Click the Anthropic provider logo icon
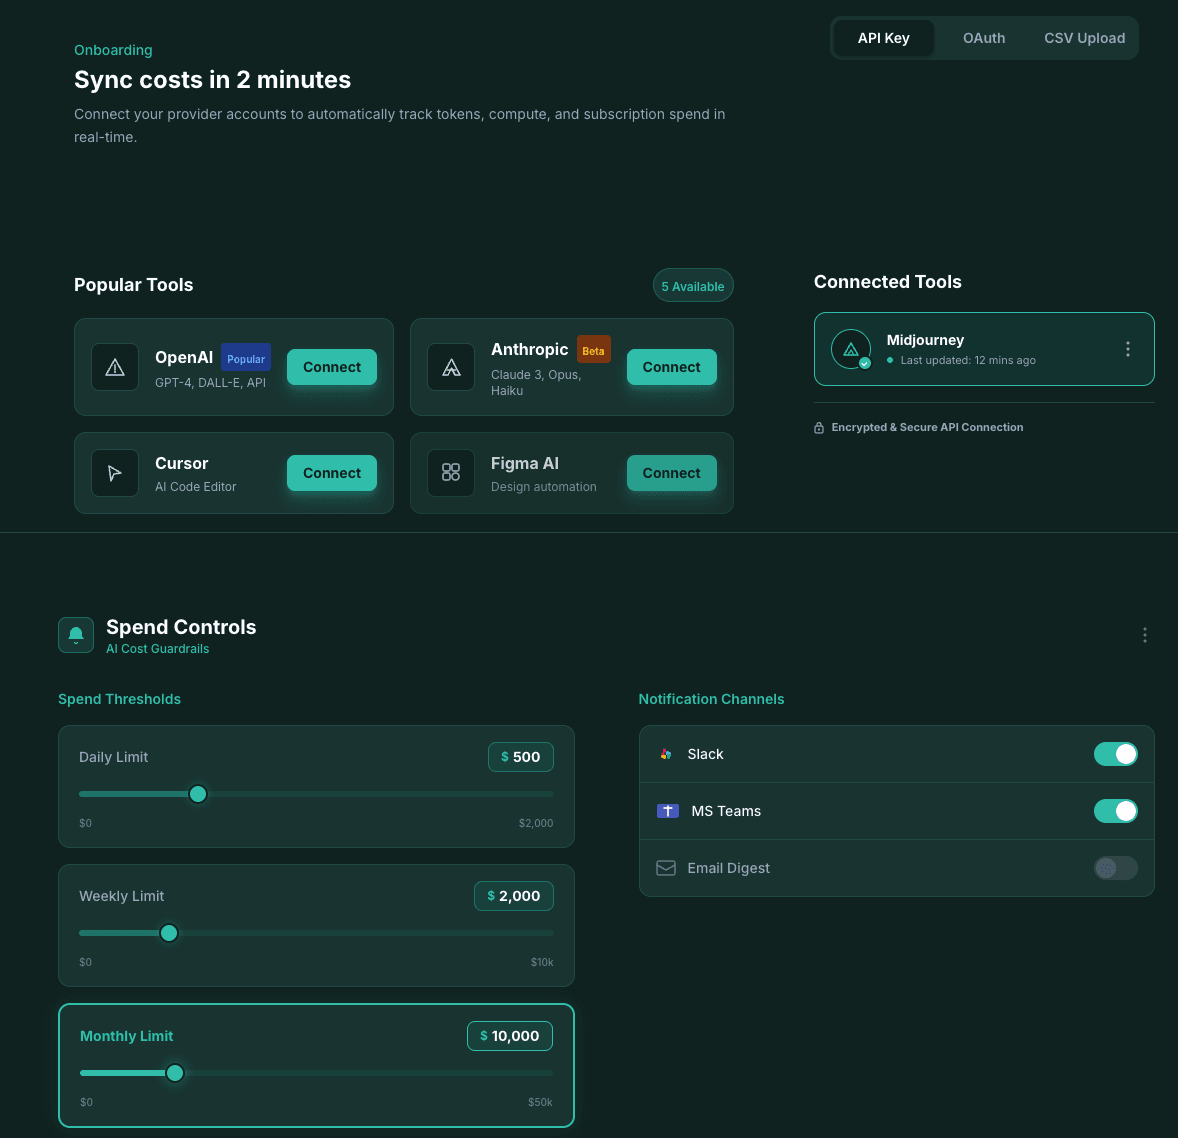 click(x=451, y=367)
